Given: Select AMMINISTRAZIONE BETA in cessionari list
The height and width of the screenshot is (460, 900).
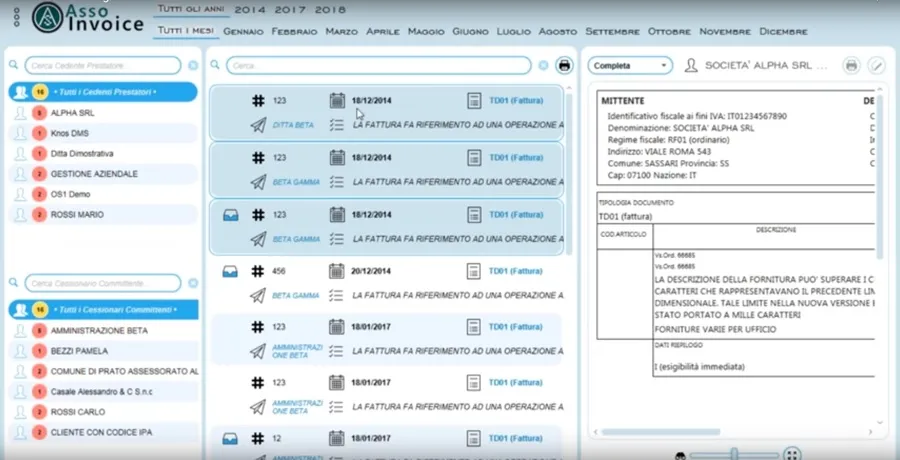Looking at the screenshot, I should [103, 331].
